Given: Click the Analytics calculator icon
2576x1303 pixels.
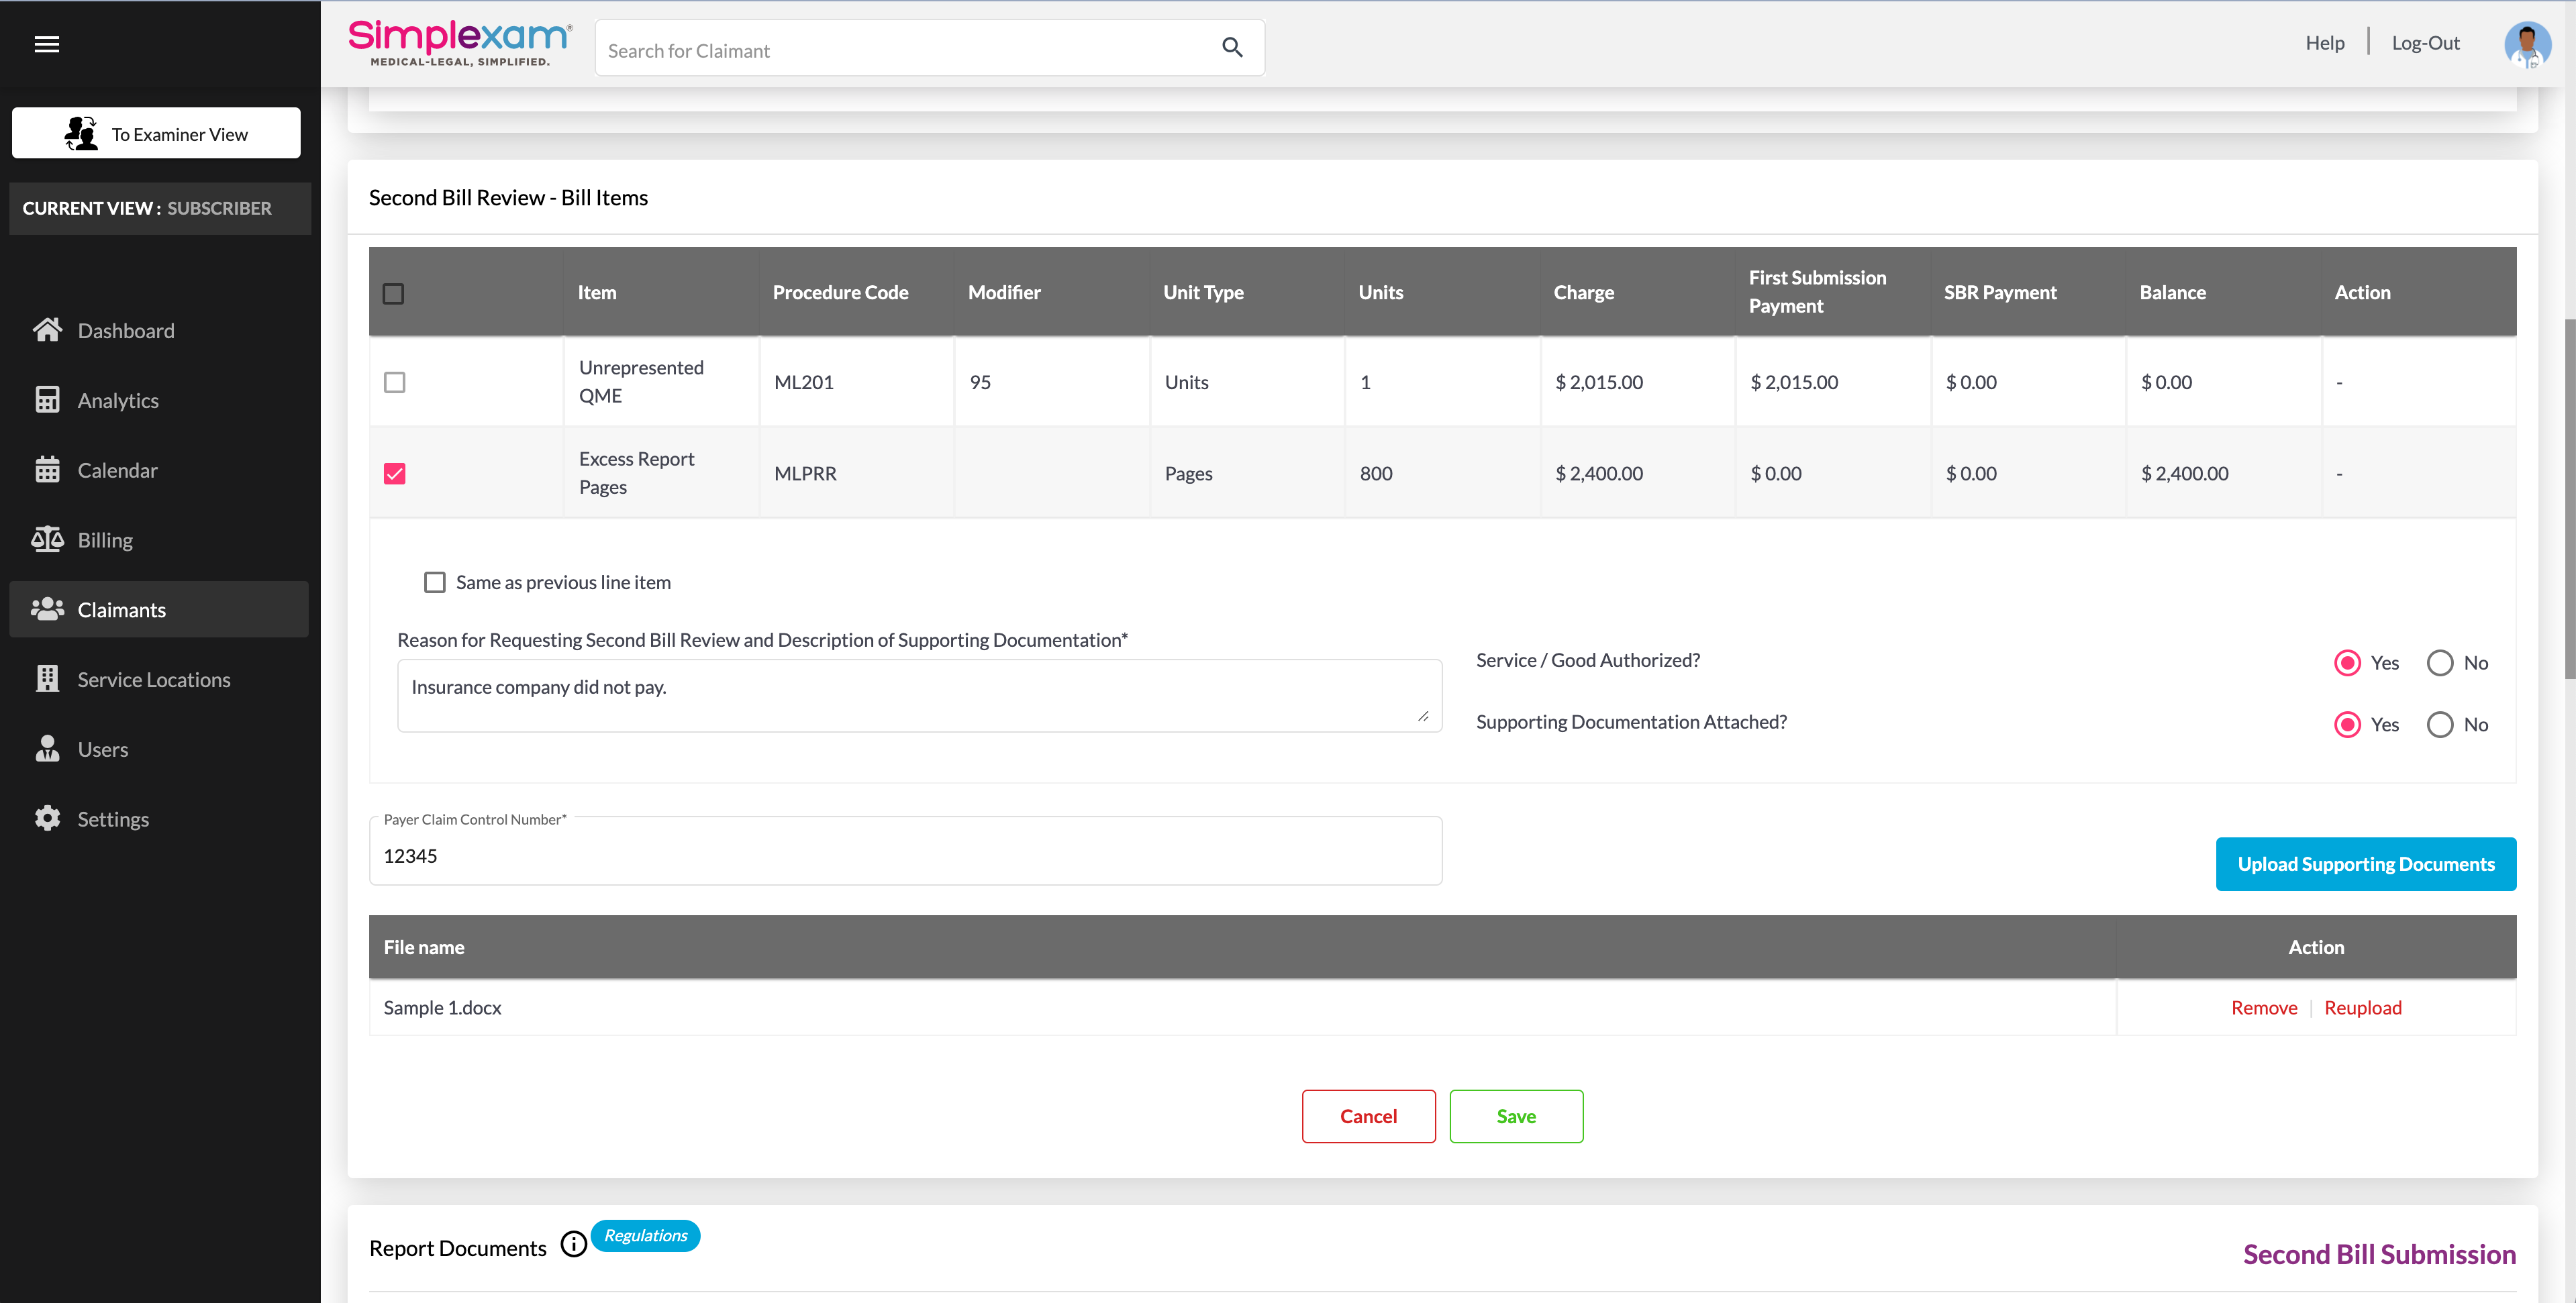Looking at the screenshot, I should click(47, 400).
